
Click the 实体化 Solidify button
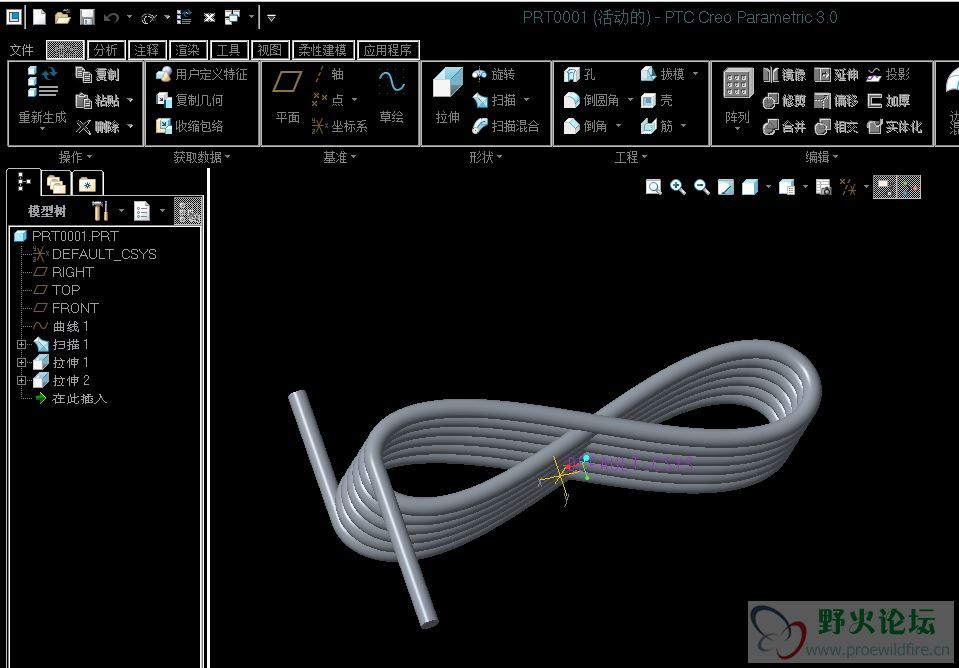click(895, 127)
